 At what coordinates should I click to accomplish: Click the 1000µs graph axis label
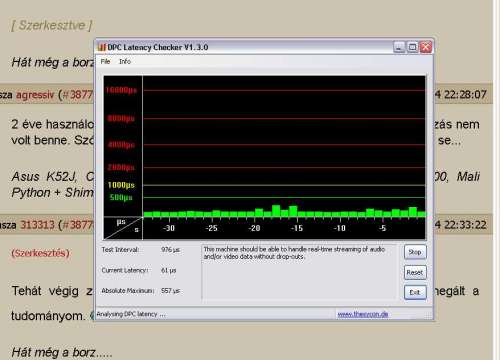(121, 185)
